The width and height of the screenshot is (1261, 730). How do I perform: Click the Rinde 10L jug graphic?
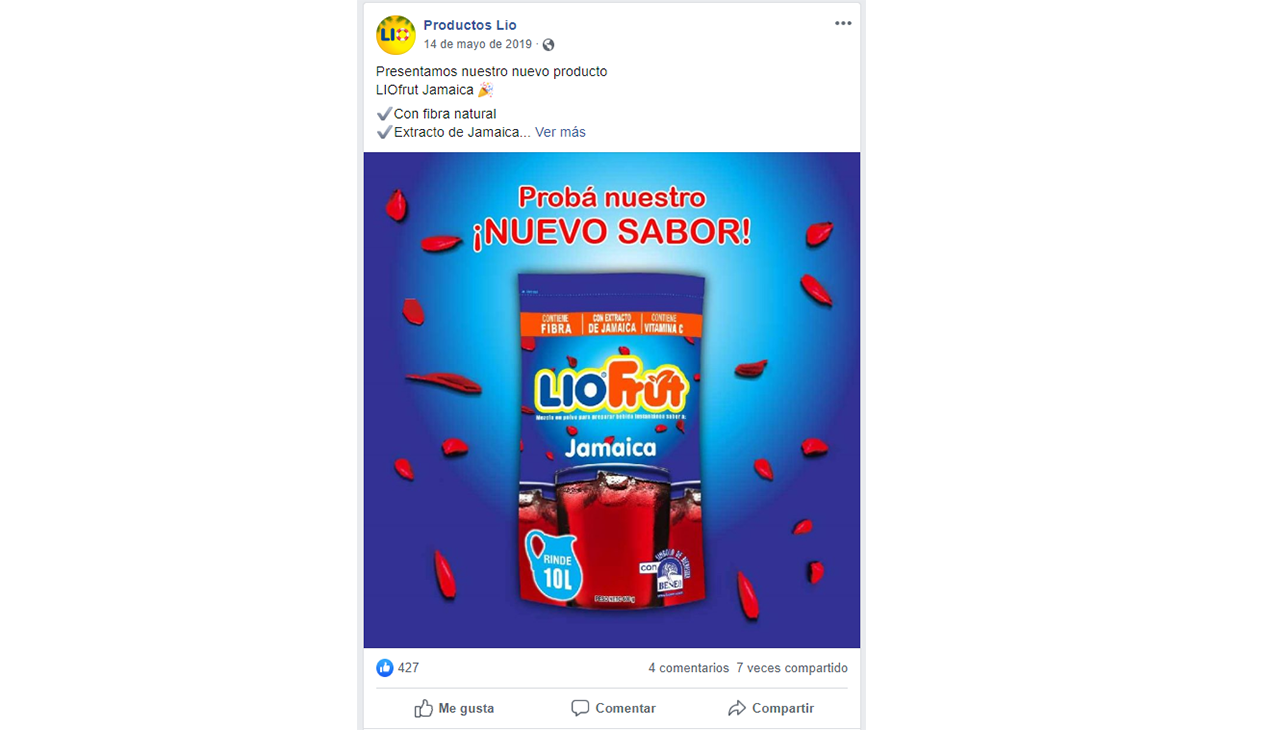coord(553,565)
